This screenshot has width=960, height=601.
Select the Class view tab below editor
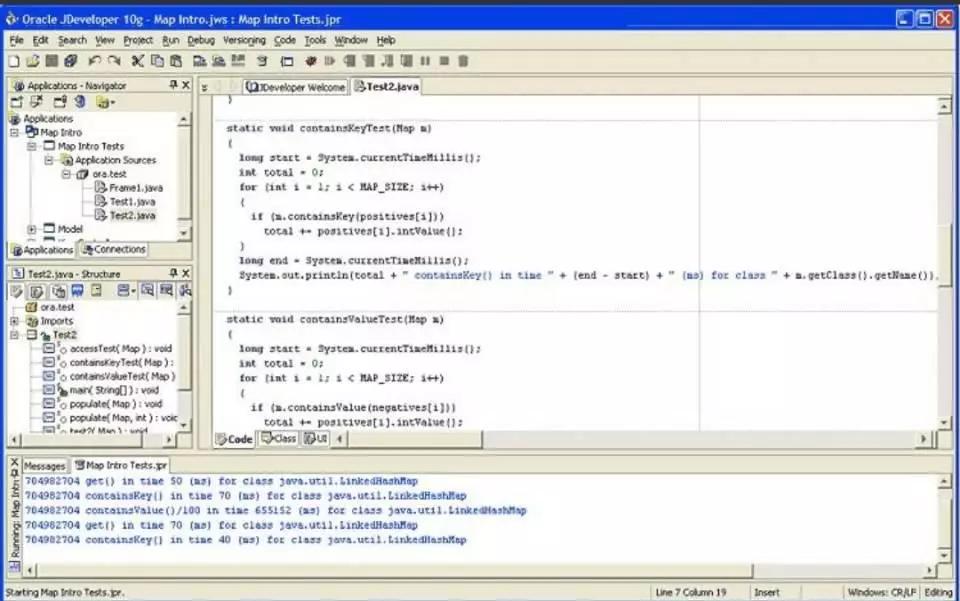[x=279, y=438]
